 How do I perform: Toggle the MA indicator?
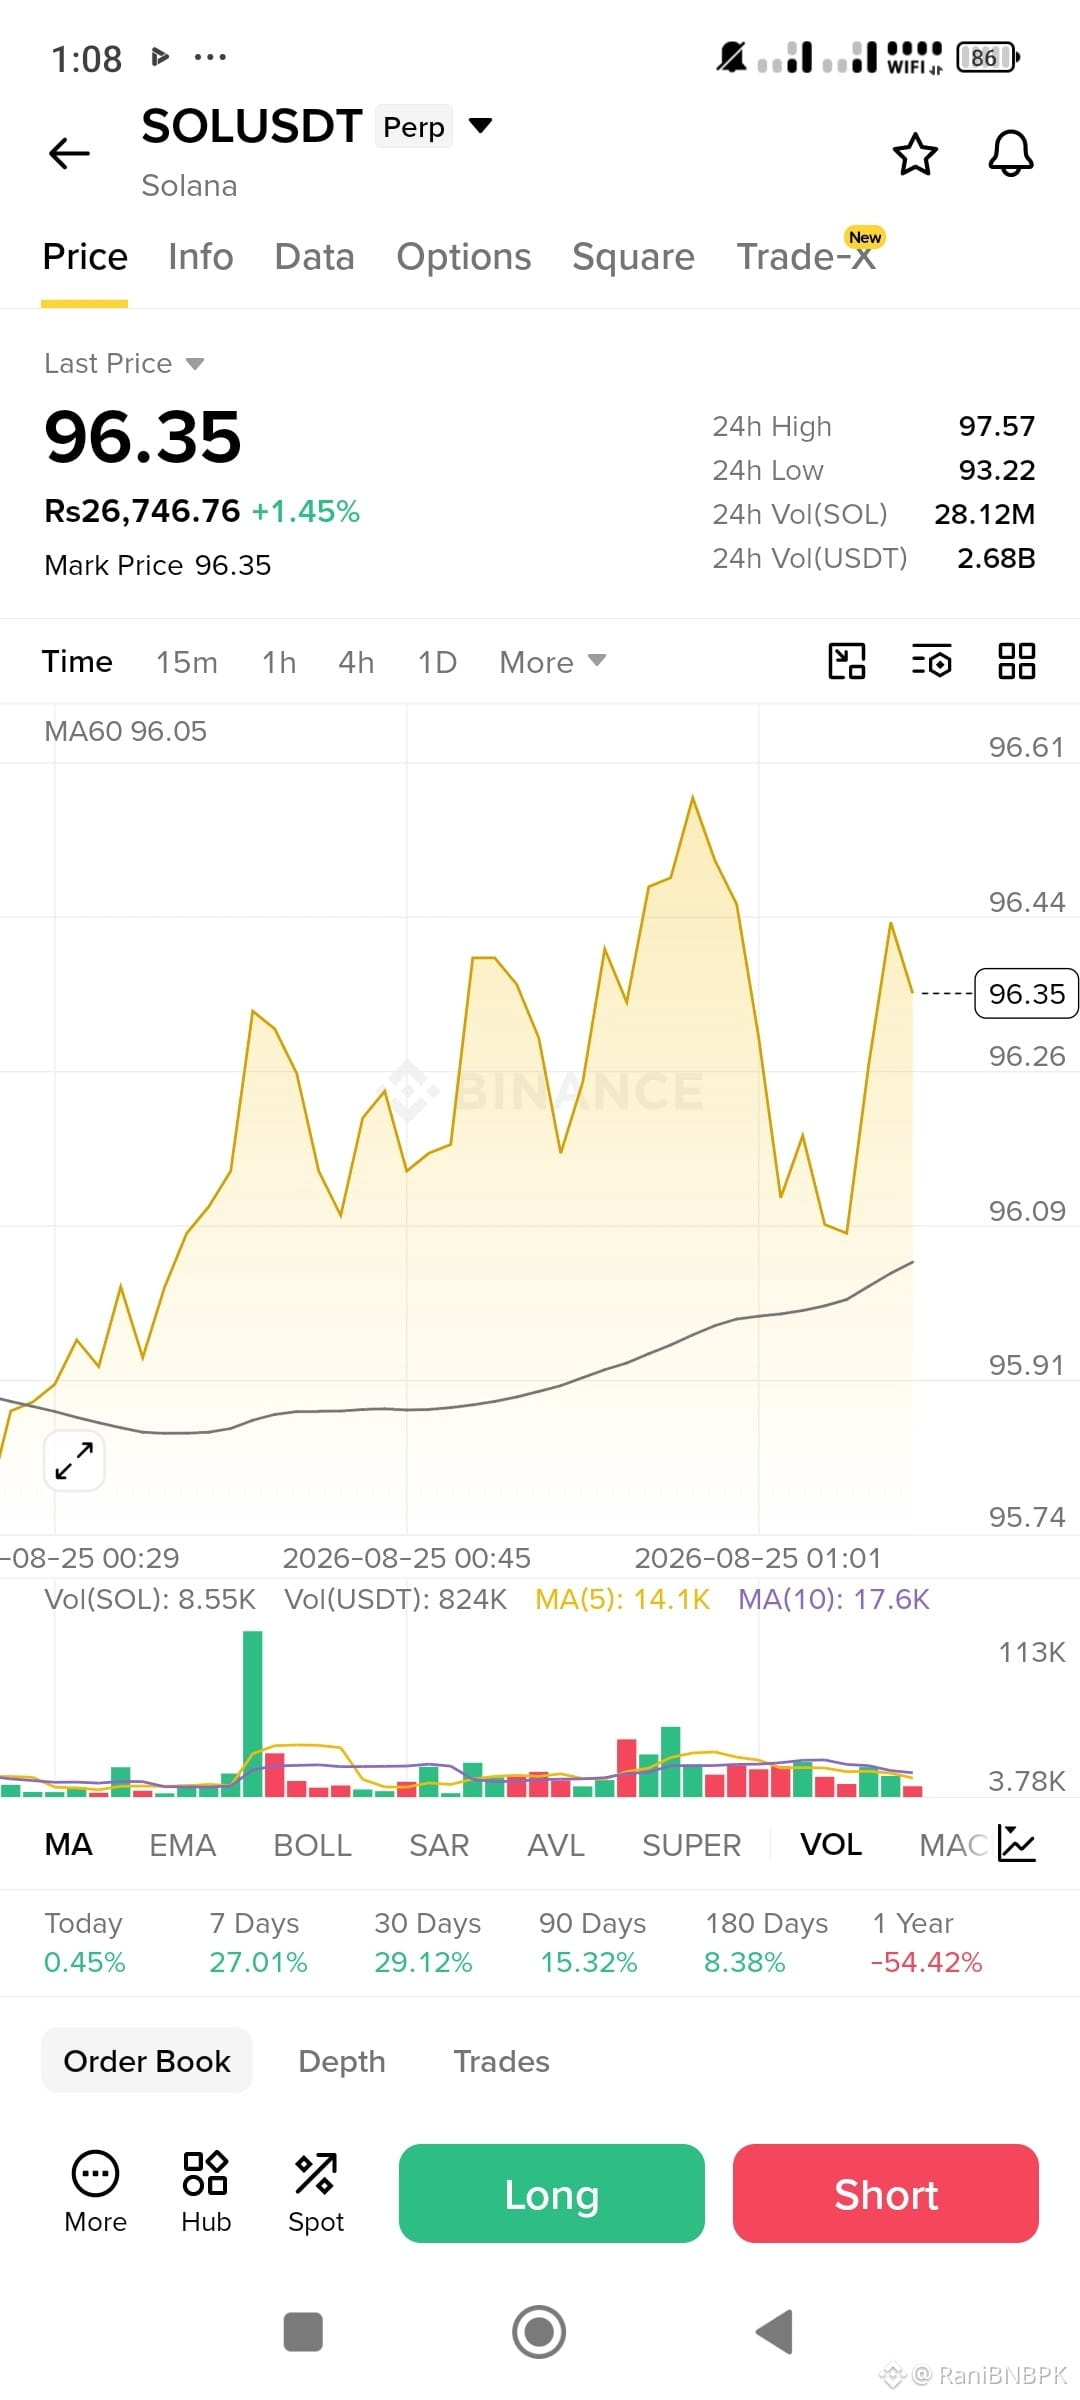pyautogui.click(x=69, y=1844)
